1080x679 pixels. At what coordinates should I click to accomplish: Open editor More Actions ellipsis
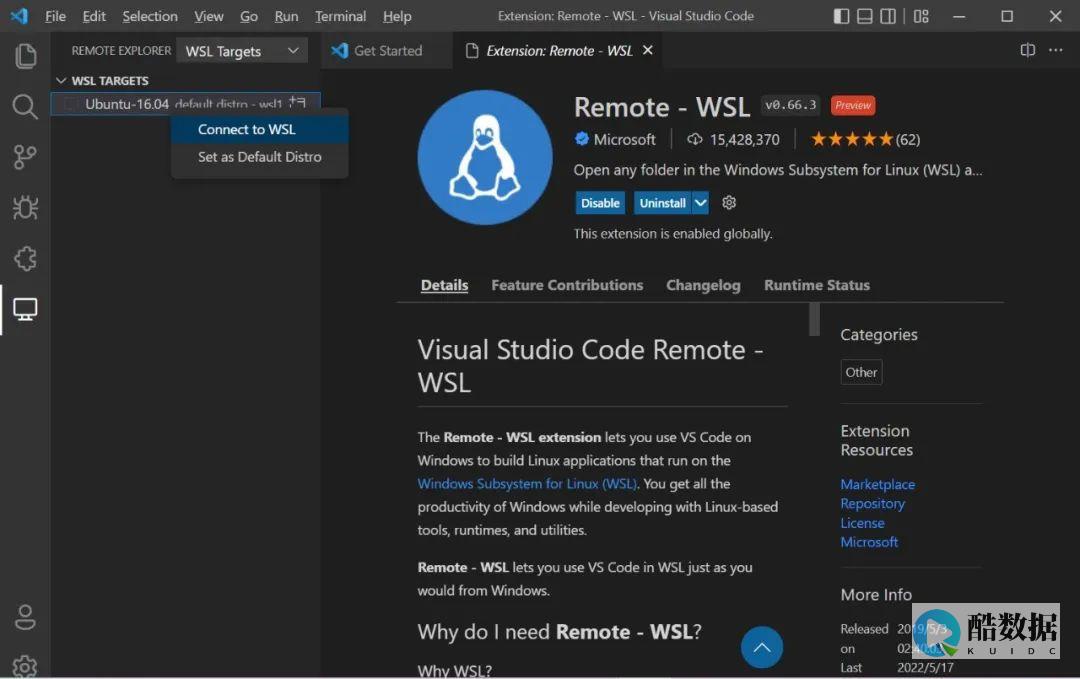tap(1056, 50)
